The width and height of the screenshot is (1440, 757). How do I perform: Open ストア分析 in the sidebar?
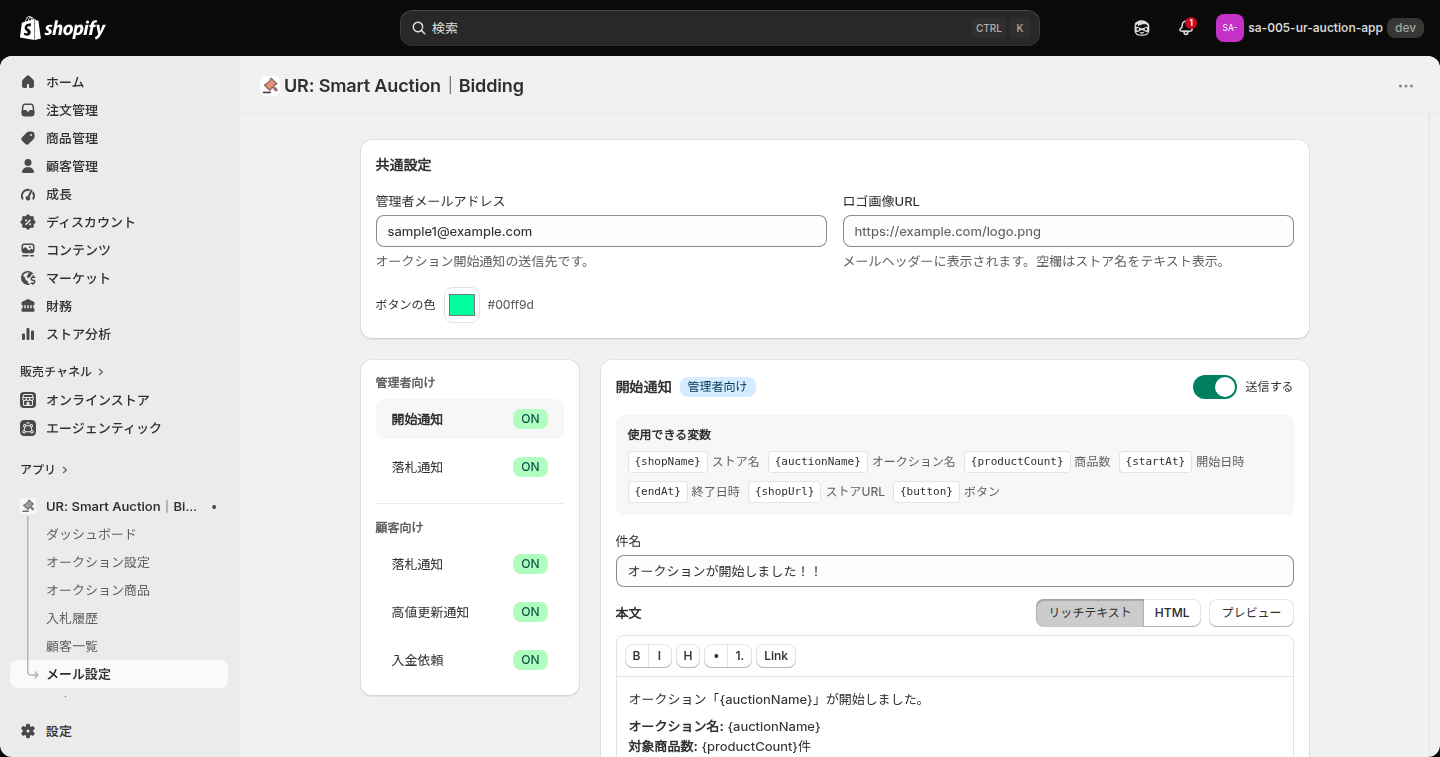[x=119, y=334]
